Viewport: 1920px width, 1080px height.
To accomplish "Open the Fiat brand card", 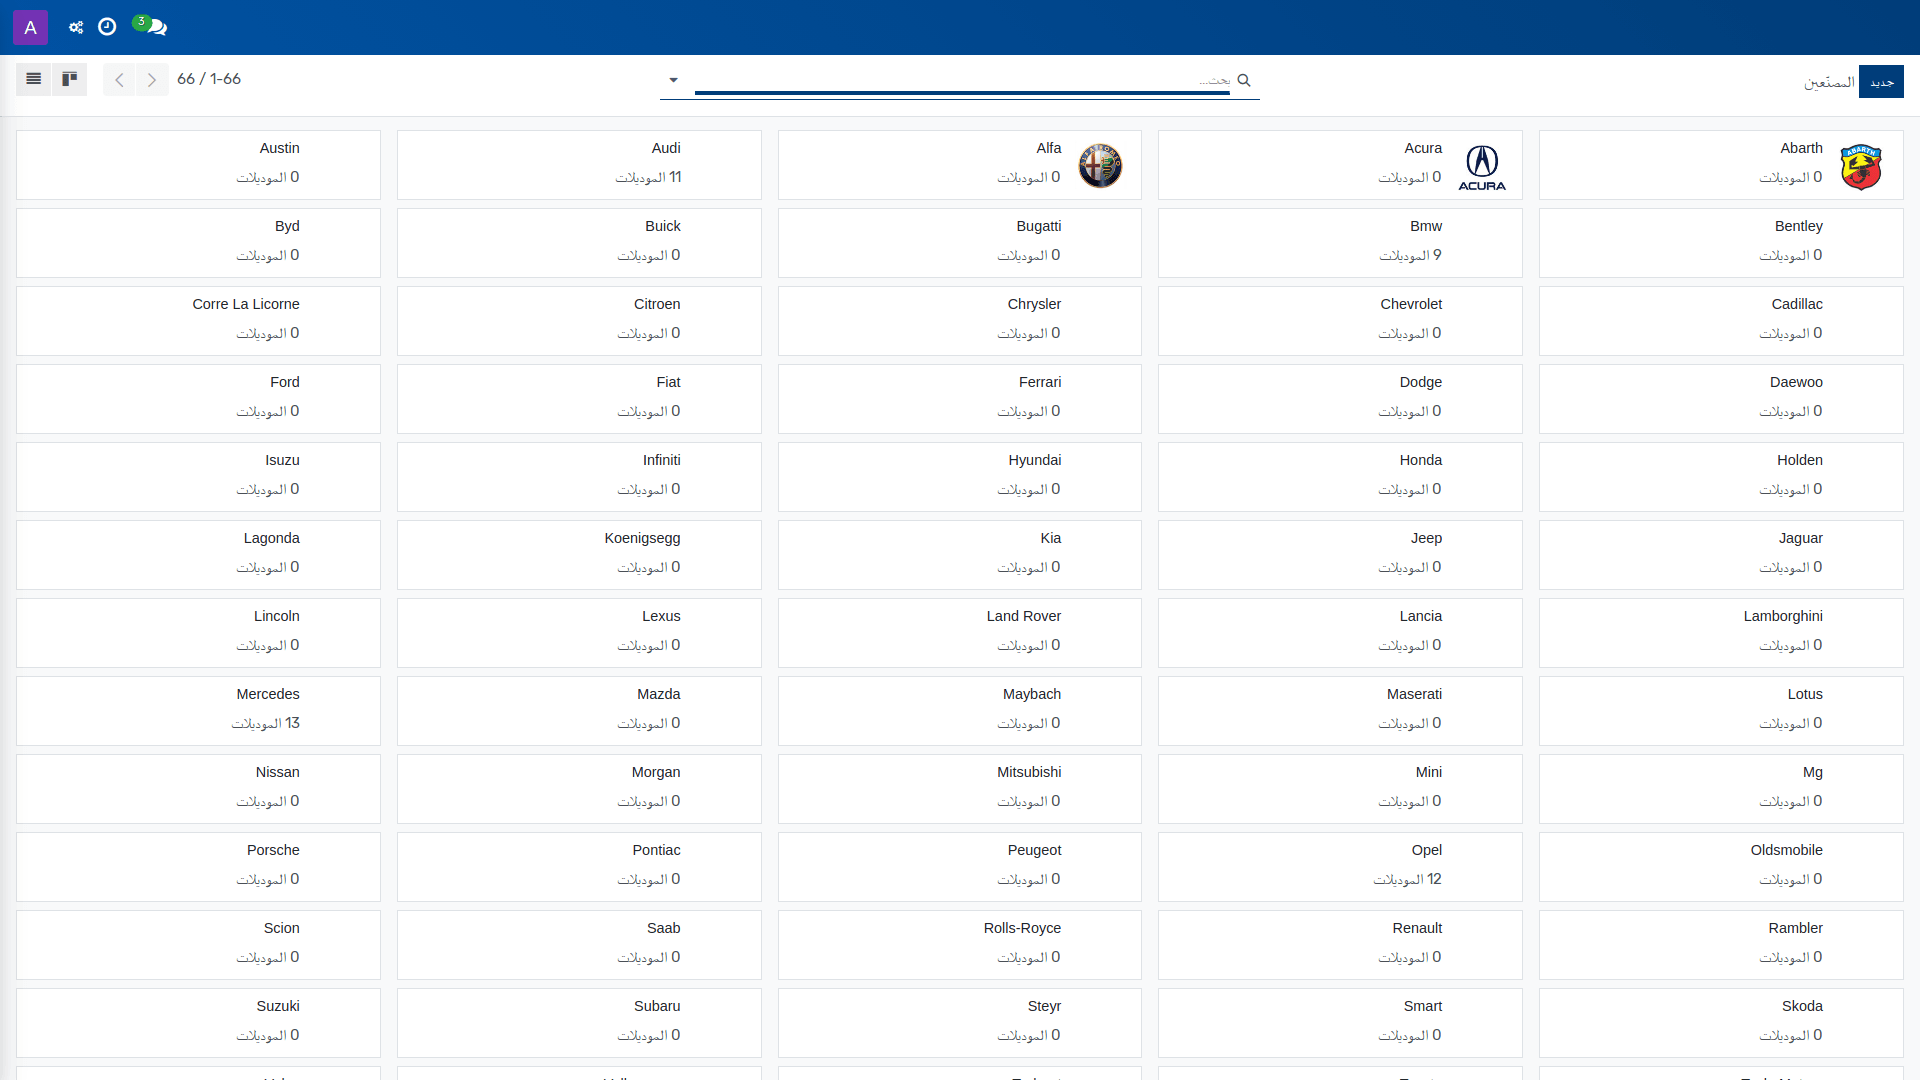I will tap(579, 399).
